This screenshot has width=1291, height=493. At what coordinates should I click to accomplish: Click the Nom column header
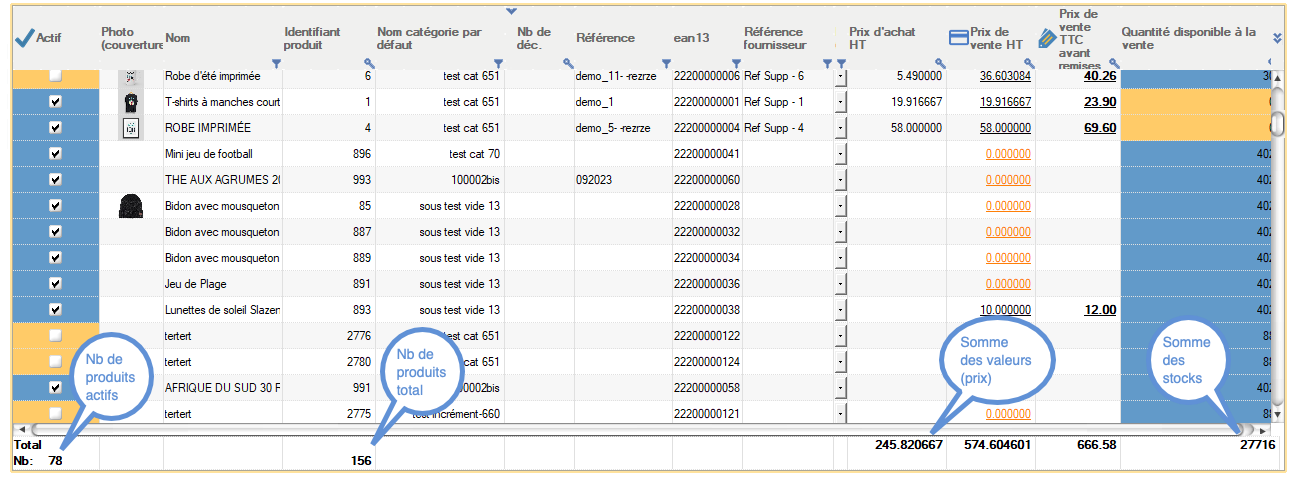click(178, 38)
